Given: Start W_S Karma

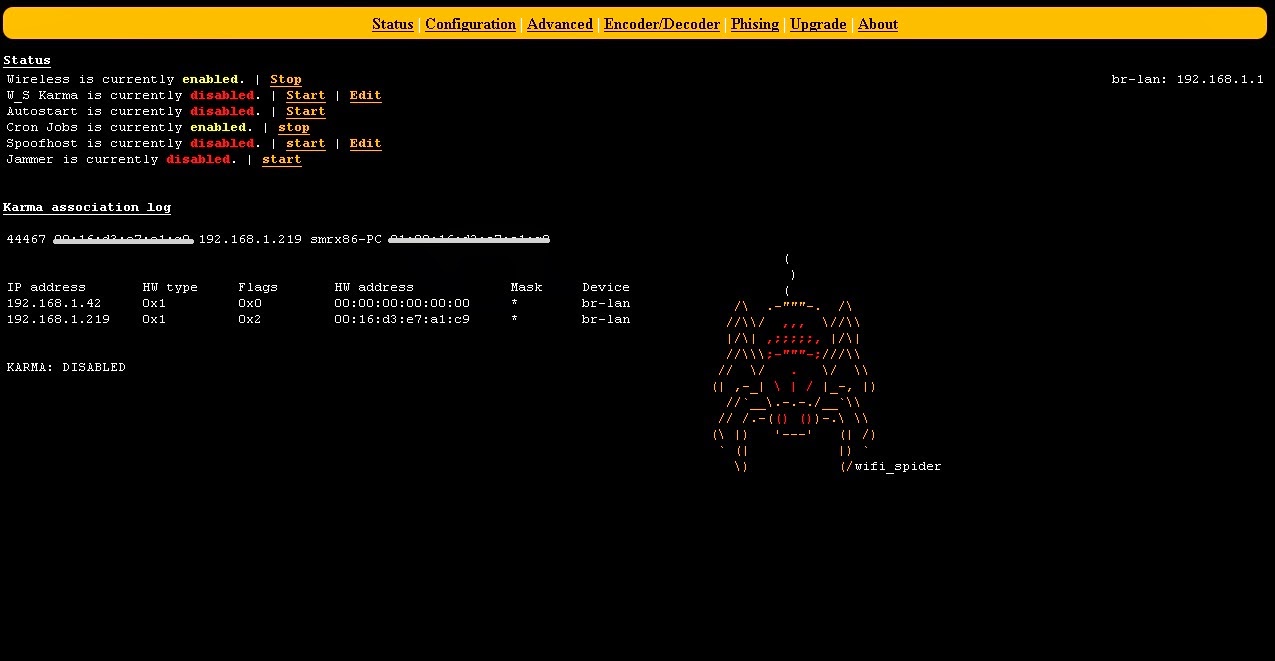Looking at the screenshot, I should (305, 95).
